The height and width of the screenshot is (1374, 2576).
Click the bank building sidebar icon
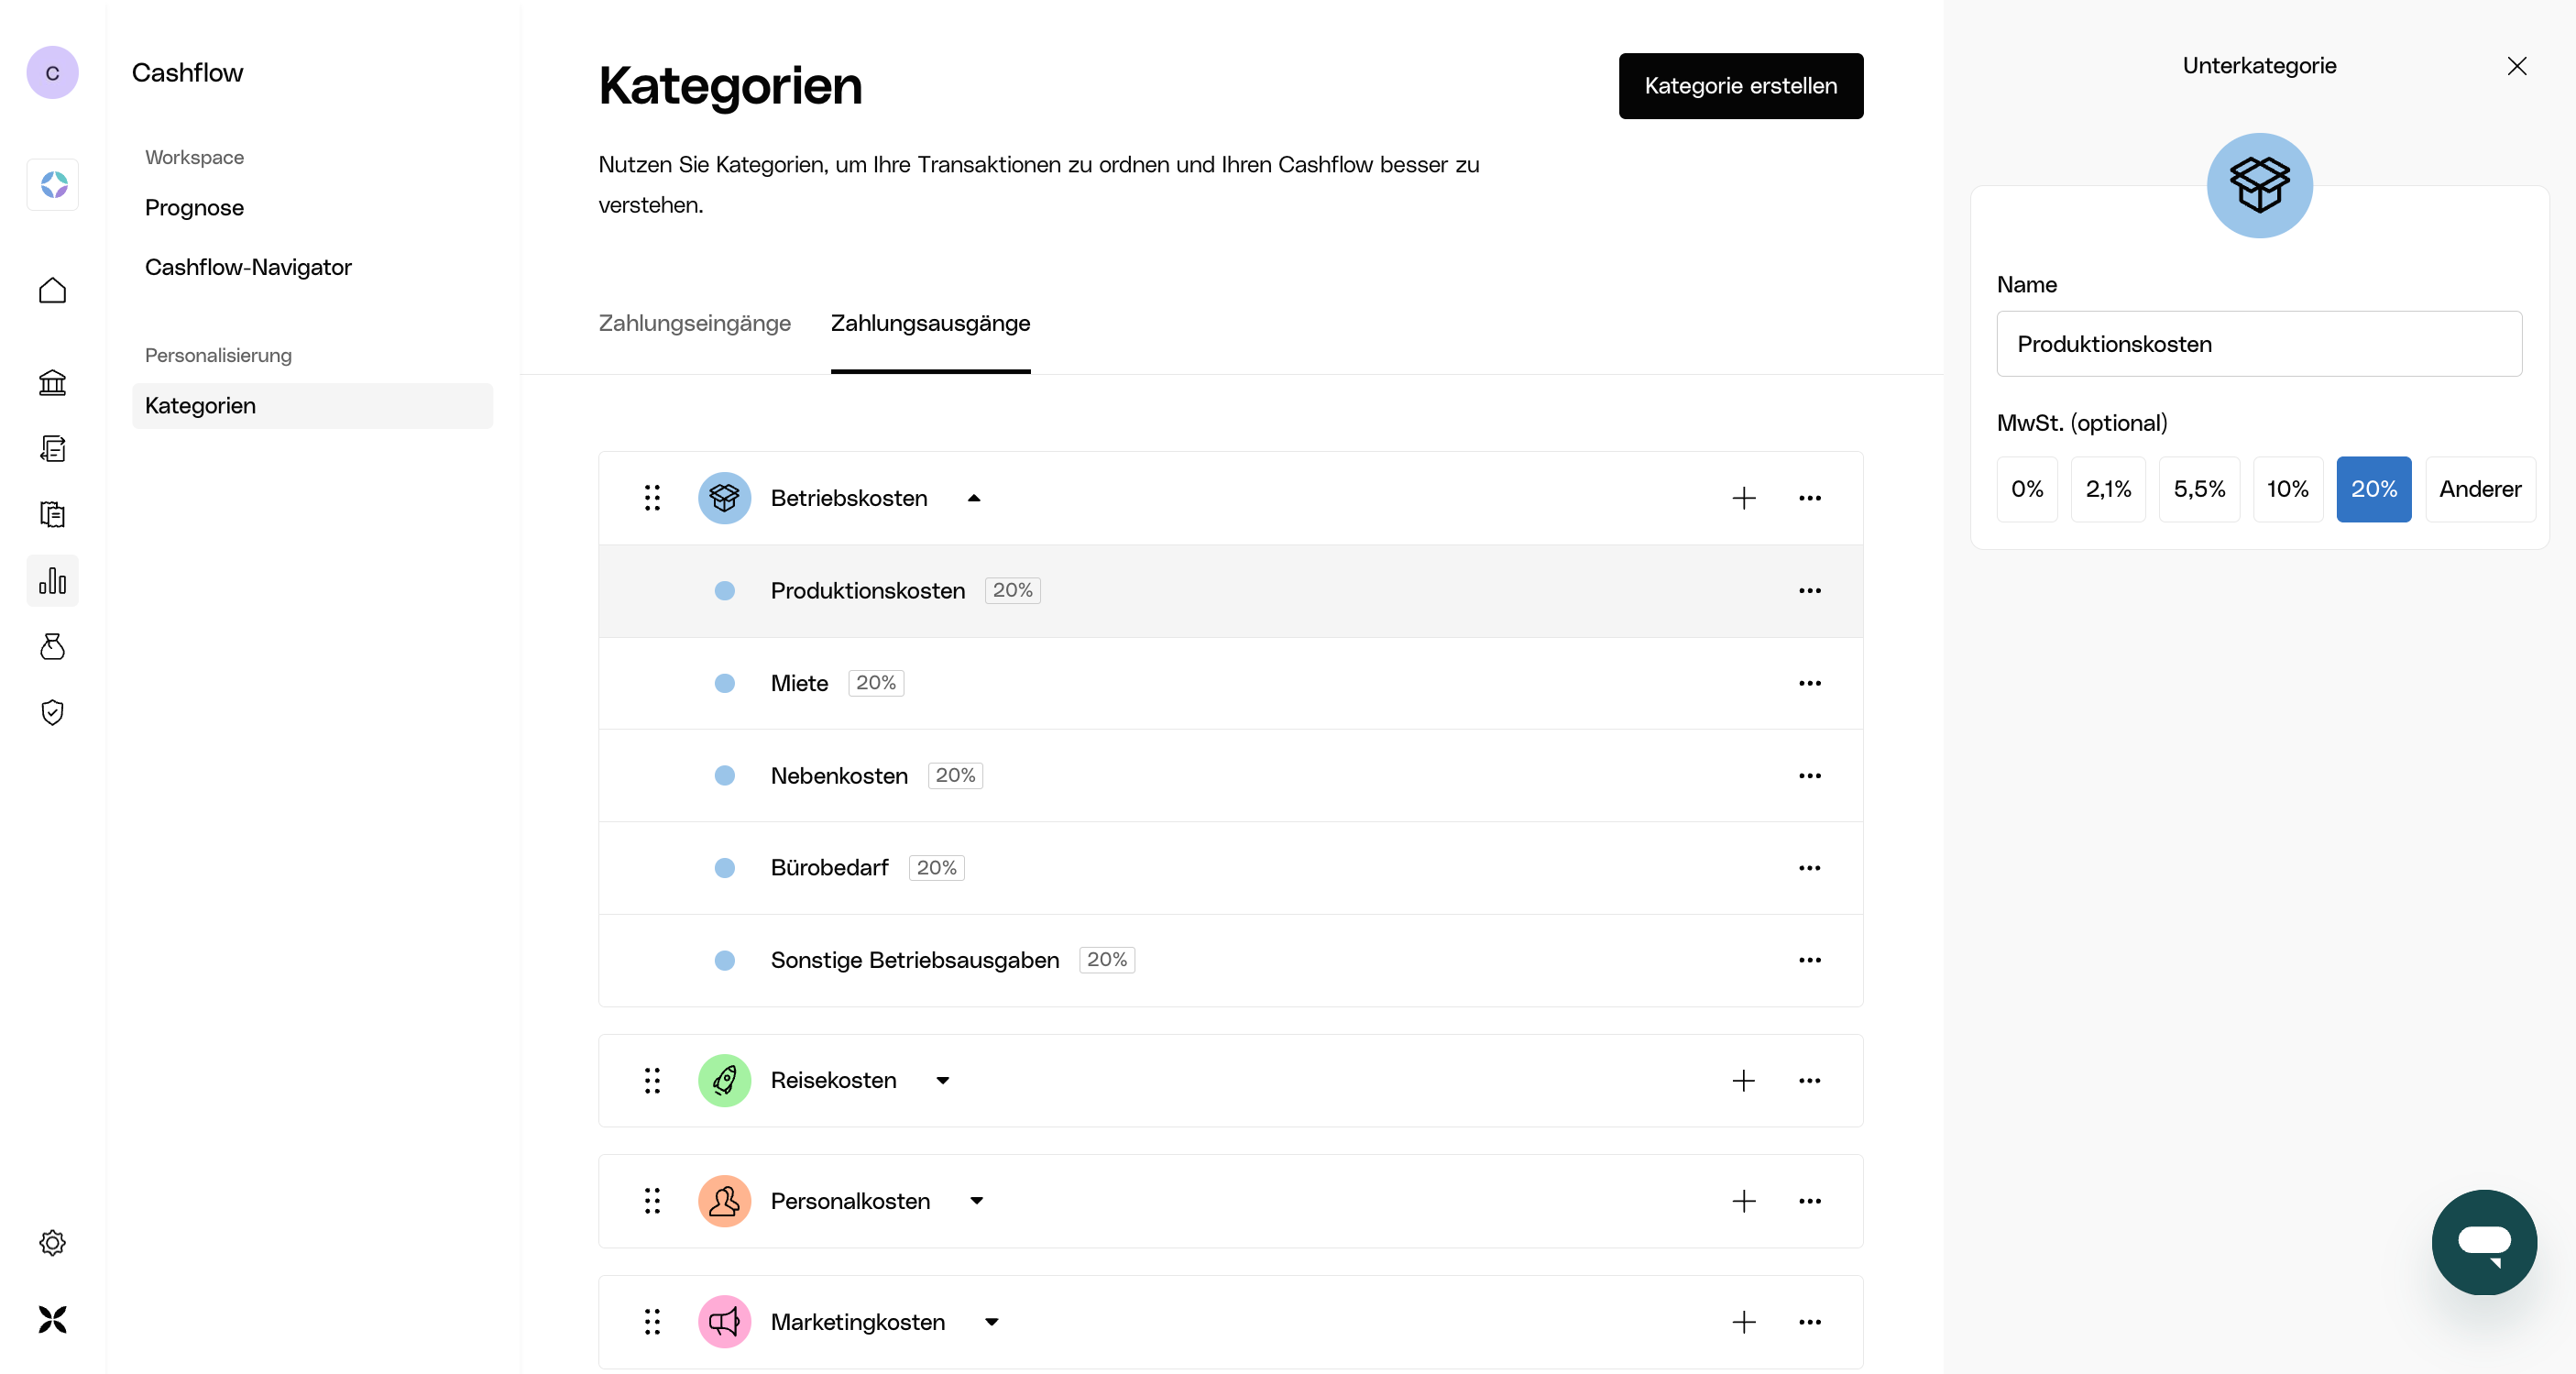52,382
